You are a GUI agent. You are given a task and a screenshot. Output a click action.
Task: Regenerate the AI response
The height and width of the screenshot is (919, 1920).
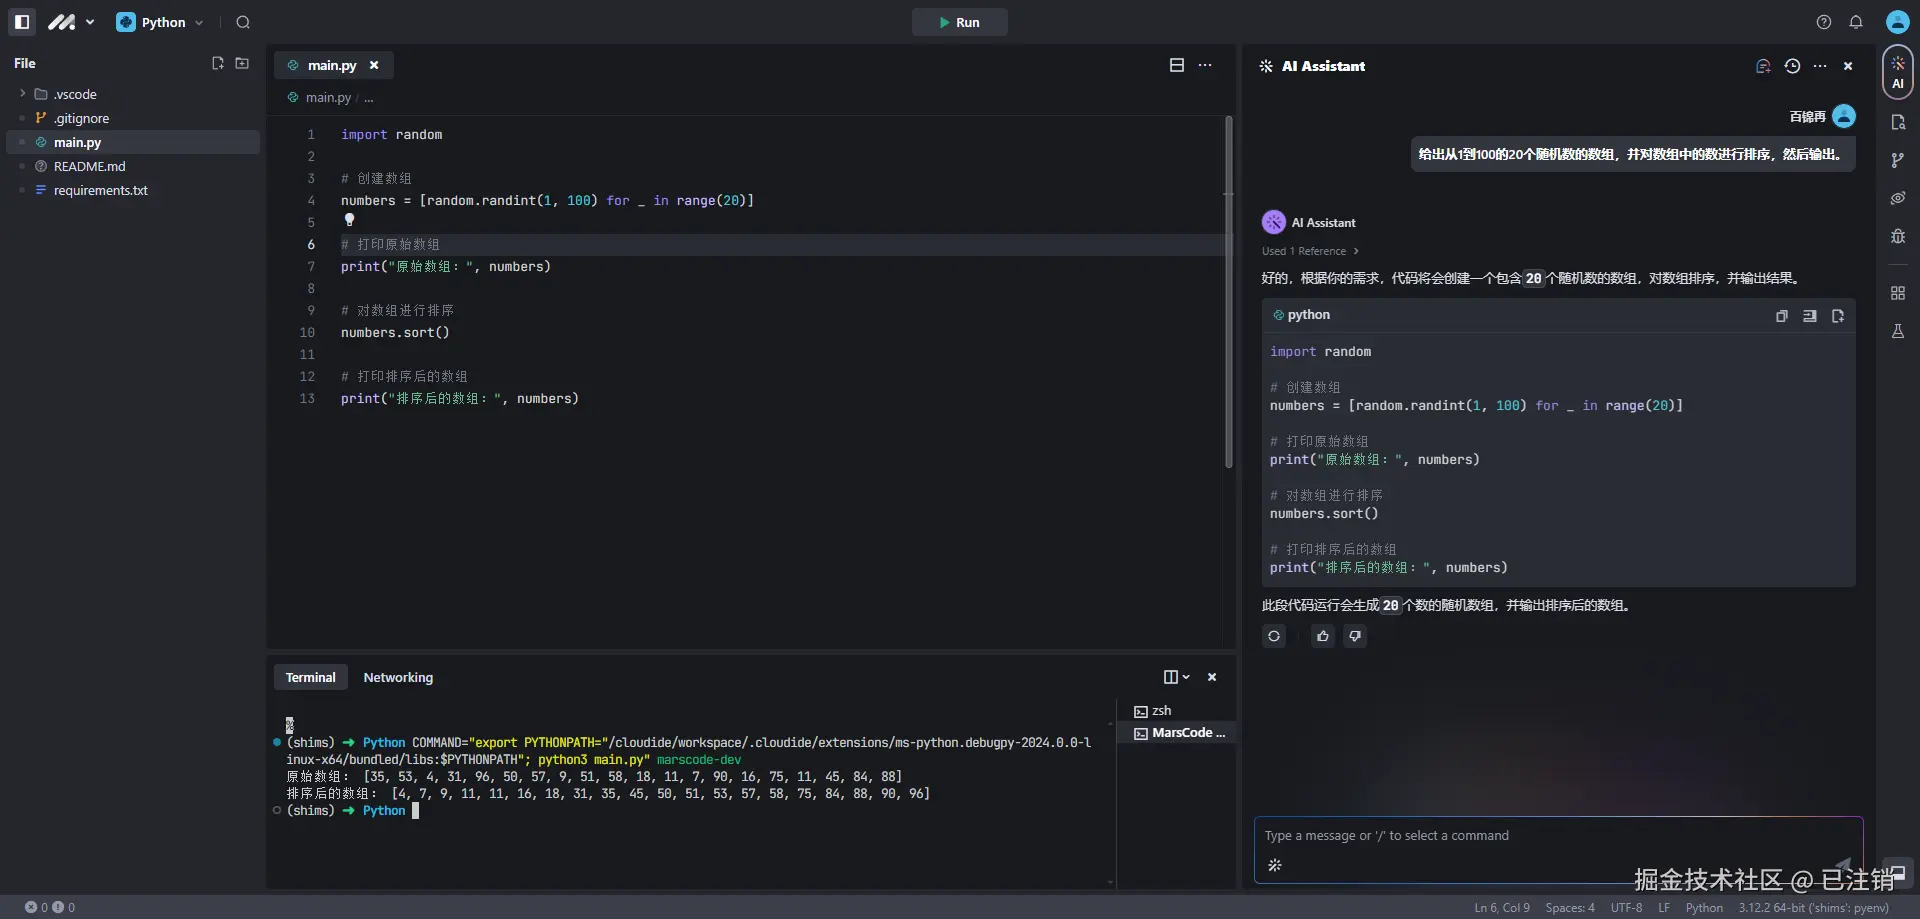pos(1274,636)
